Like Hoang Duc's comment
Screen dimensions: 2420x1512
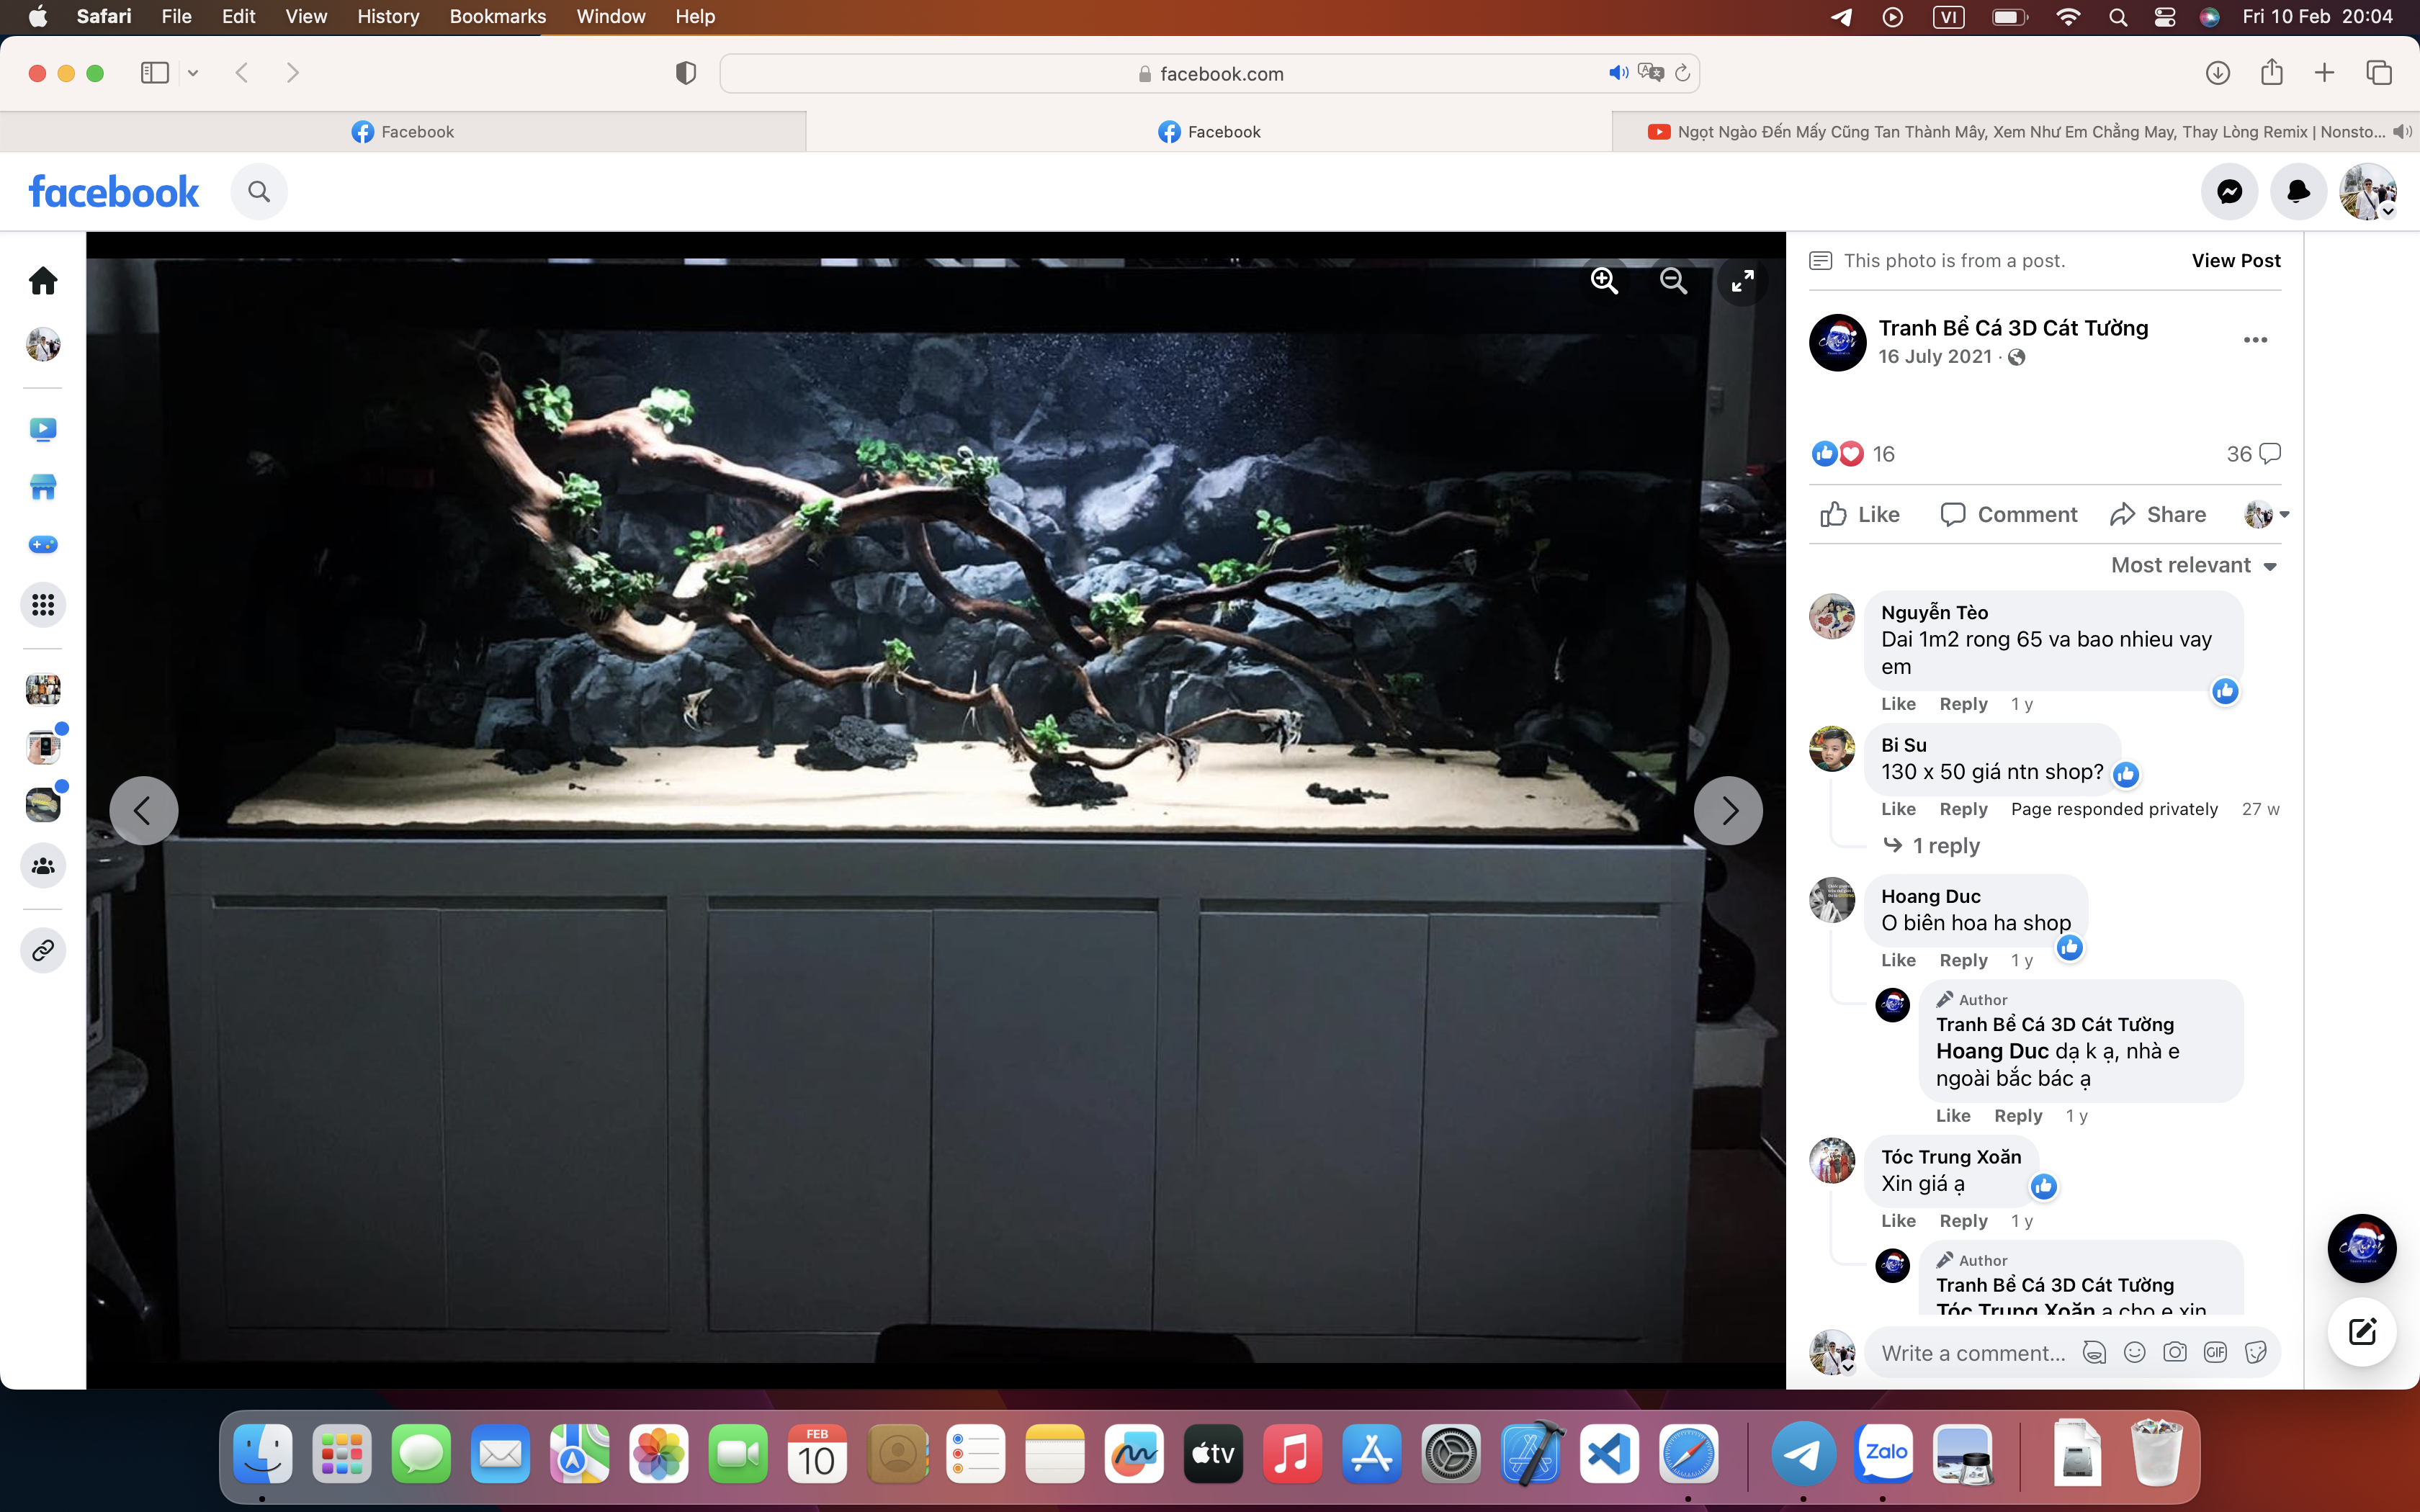point(1898,960)
